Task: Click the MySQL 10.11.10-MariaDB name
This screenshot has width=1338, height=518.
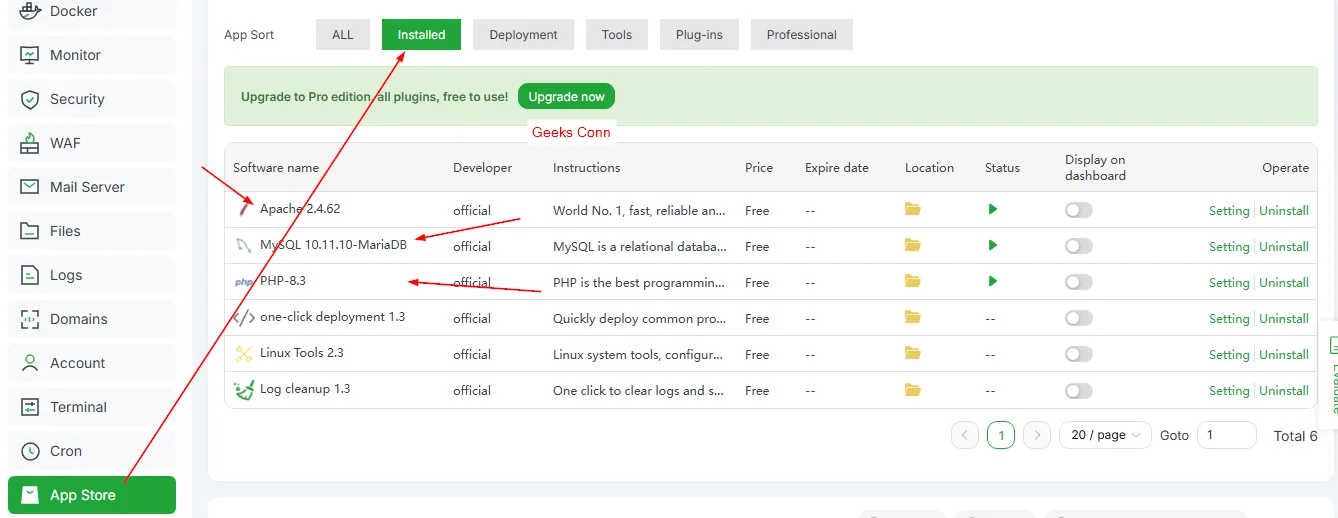Action: pyautogui.click(x=333, y=245)
